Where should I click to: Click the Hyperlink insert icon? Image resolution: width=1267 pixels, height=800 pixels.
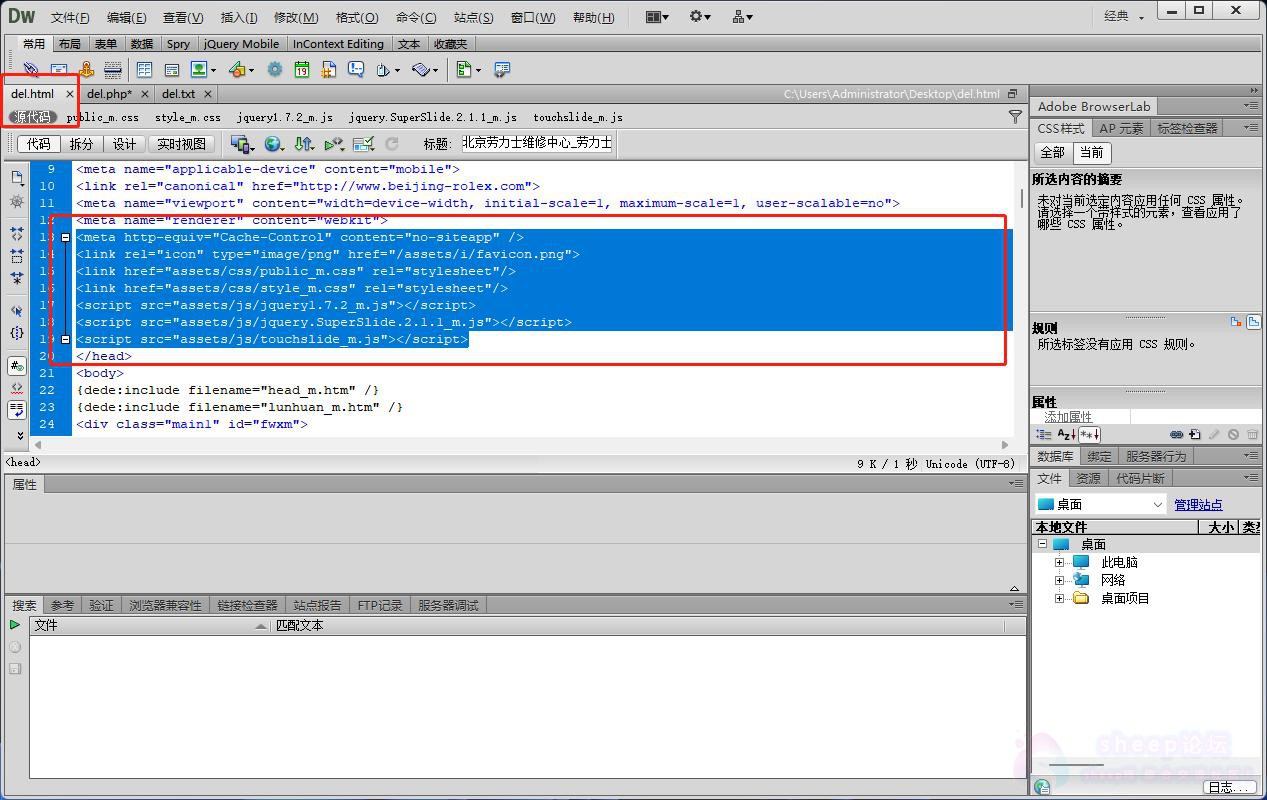coord(31,69)
